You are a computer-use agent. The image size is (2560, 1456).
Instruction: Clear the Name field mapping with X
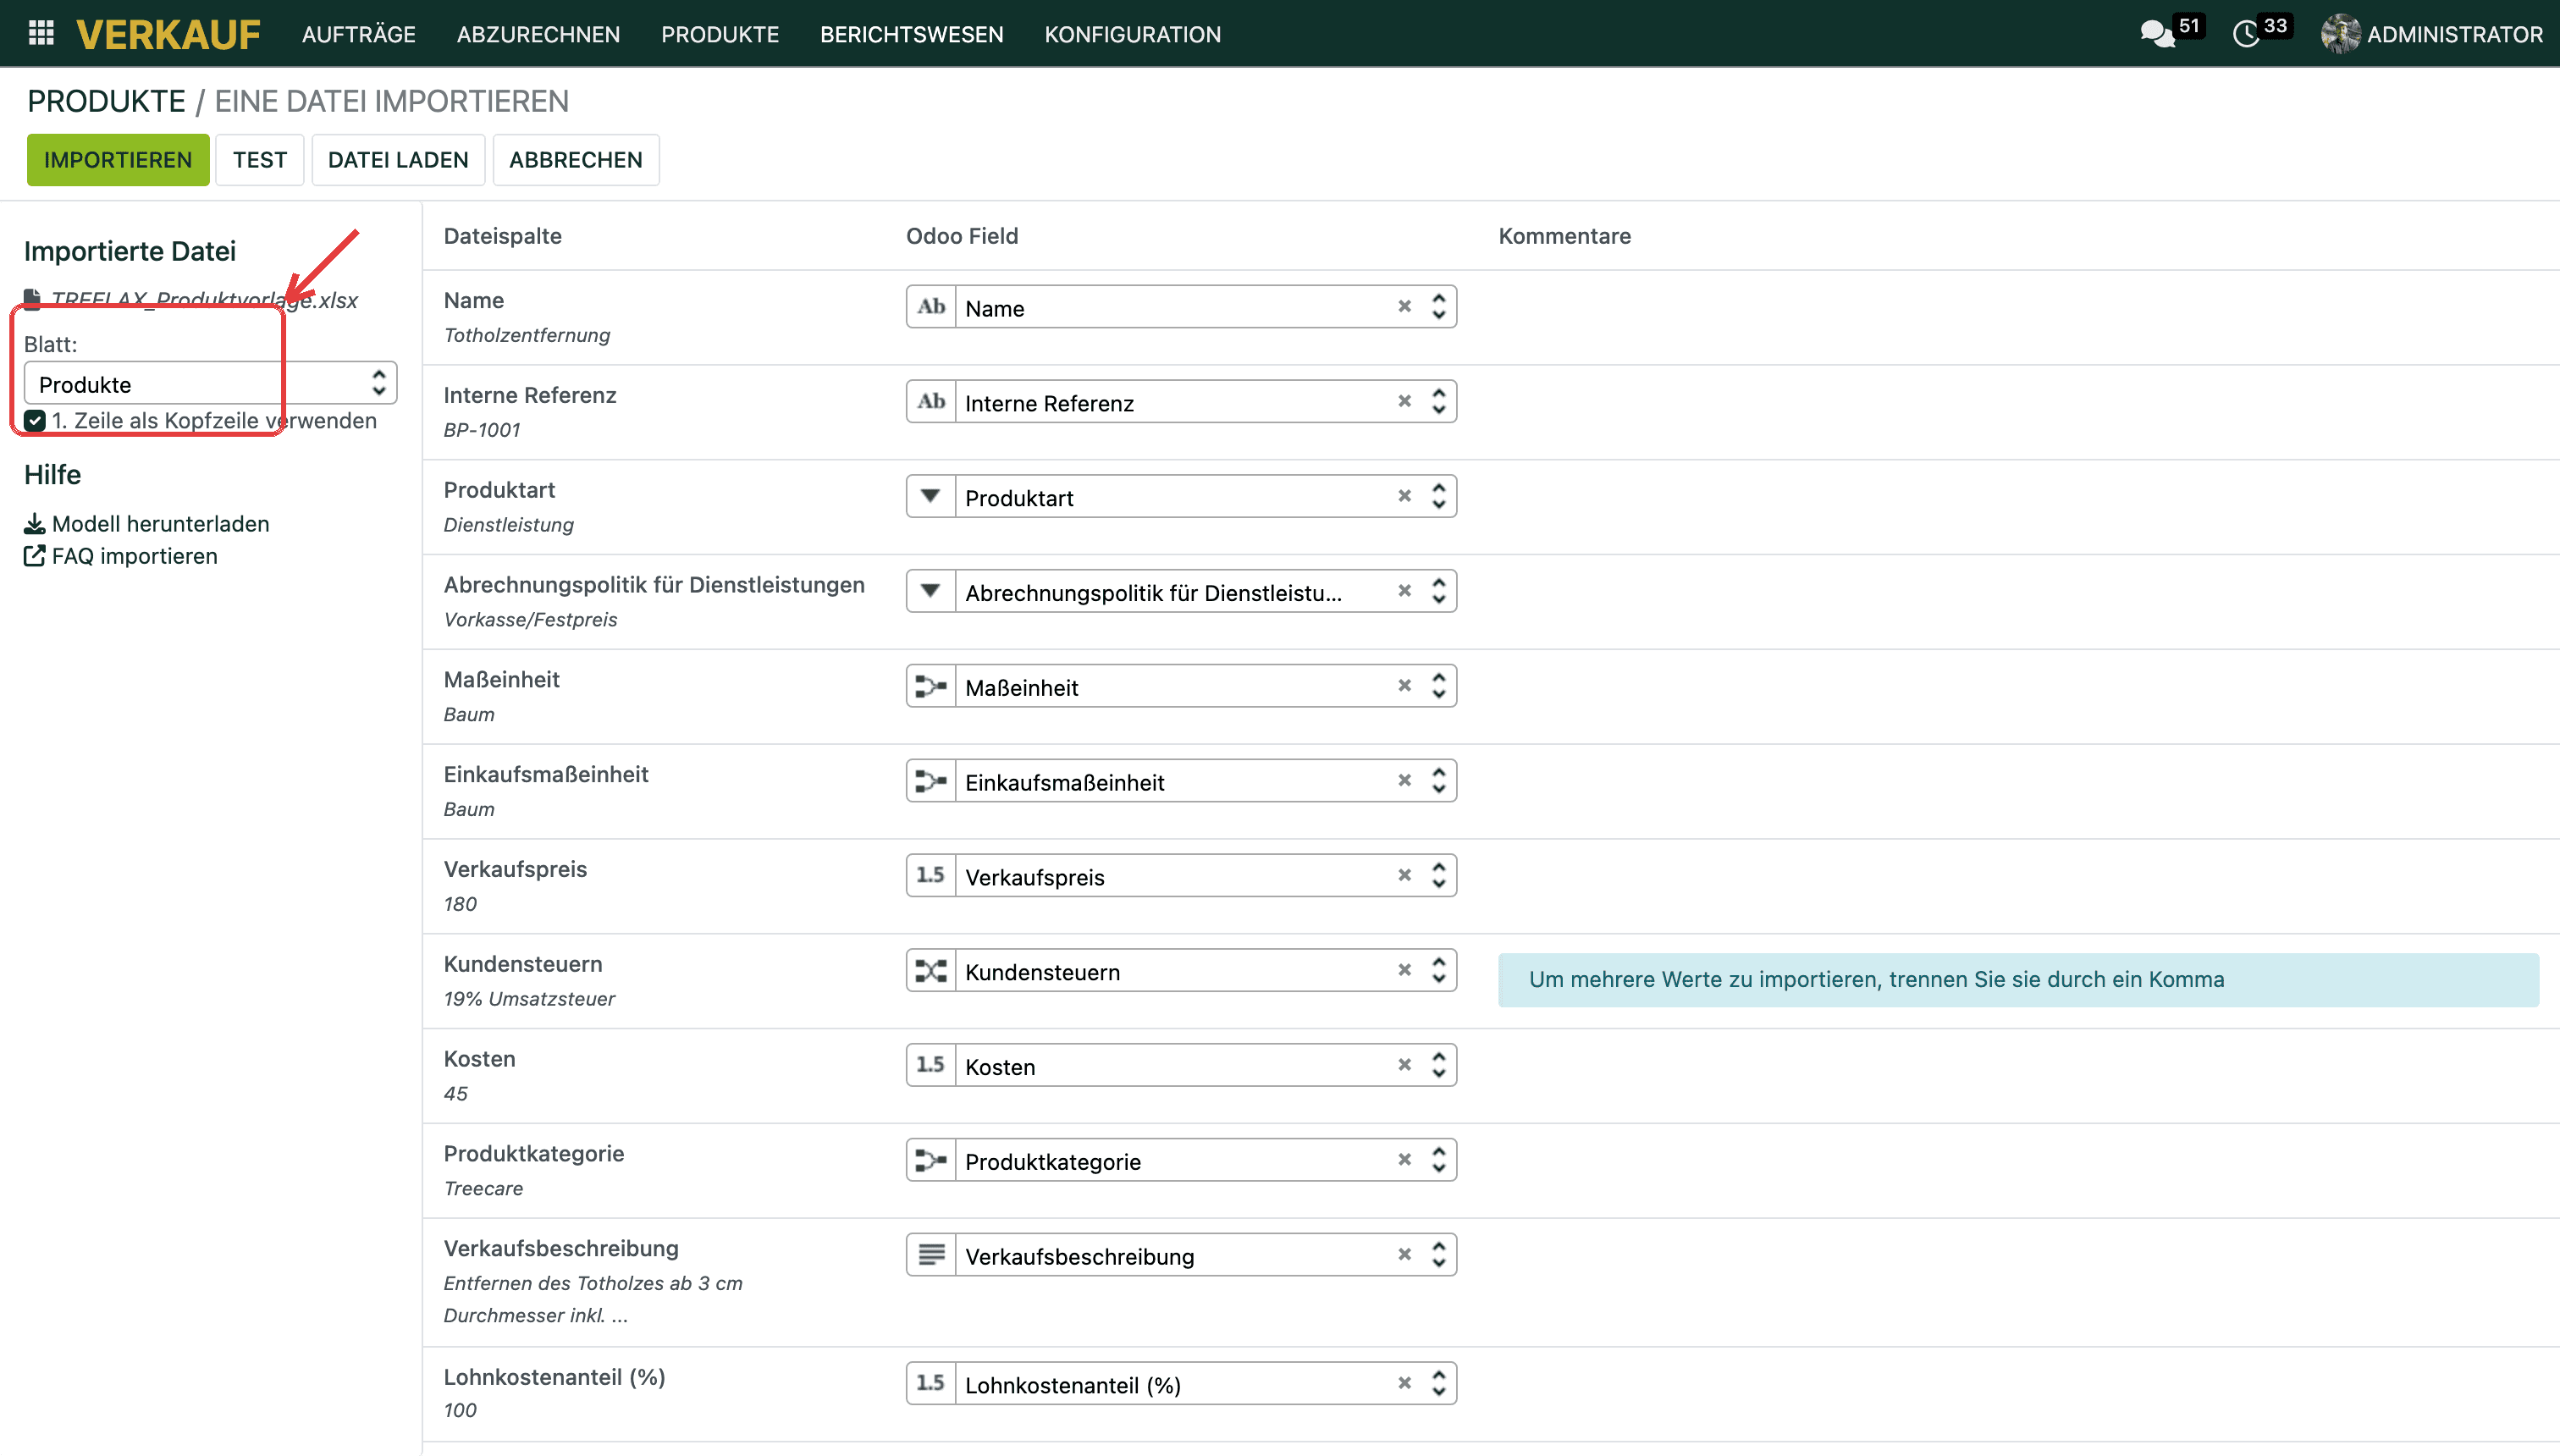[x=1404, y=306]
